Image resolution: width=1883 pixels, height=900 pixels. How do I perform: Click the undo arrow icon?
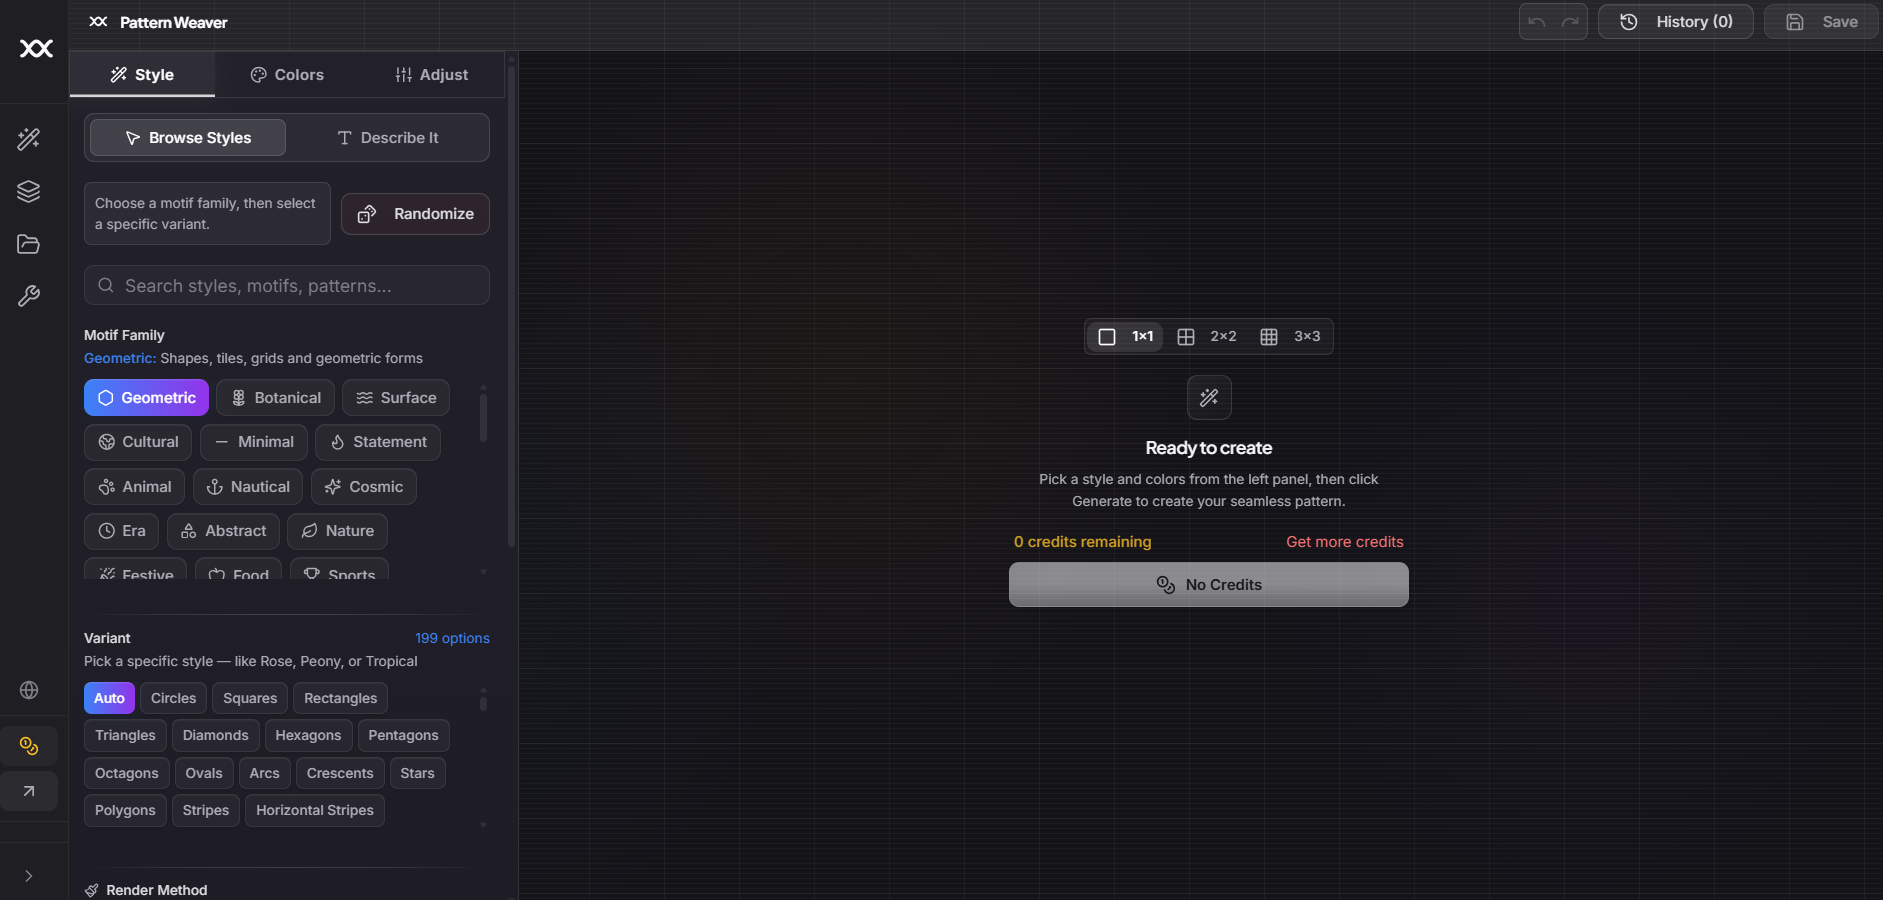coord(1537,22)
